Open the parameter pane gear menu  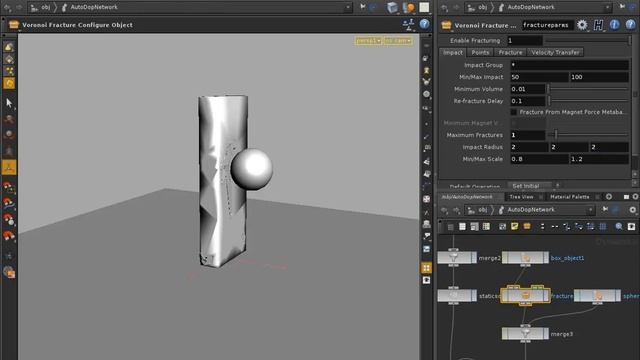582,25
